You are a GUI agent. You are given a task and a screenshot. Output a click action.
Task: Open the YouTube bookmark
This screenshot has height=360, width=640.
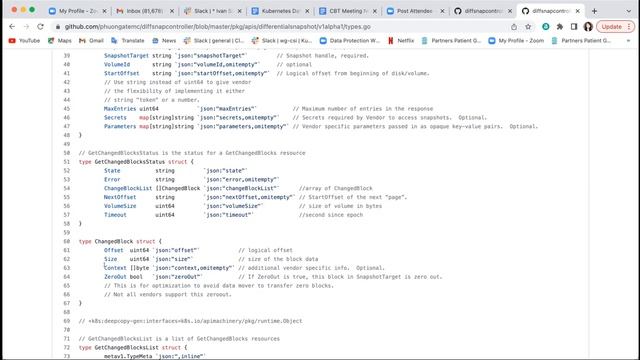coord(24,40)
